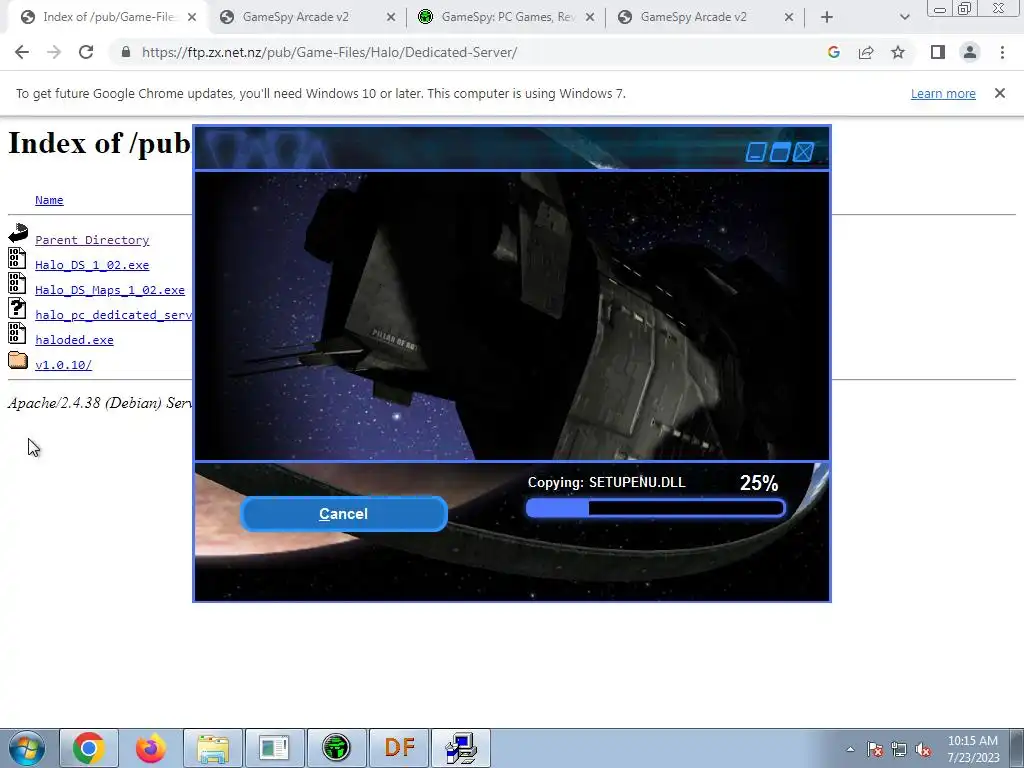Open Chrome three-dot menu
This screenshot has height=768, width=1024.
point(1002,52)
